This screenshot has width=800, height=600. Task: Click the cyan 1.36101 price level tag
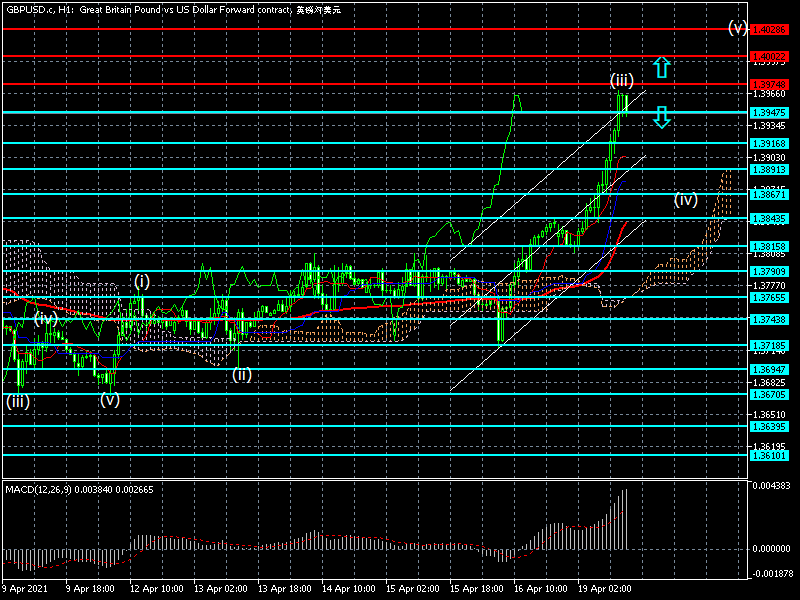[769, 455]
